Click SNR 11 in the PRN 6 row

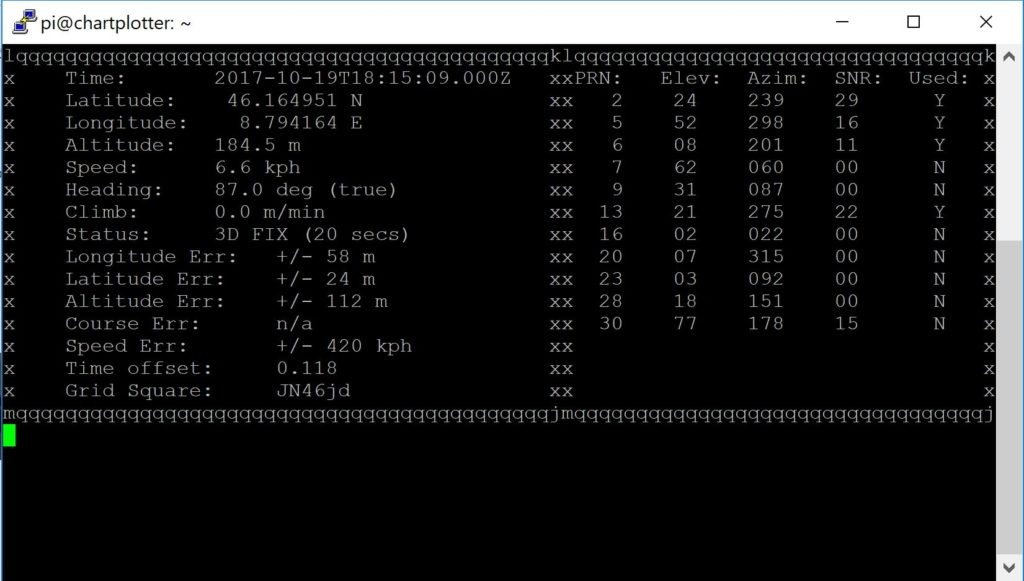pyautogui.click(x=846, y=145)
